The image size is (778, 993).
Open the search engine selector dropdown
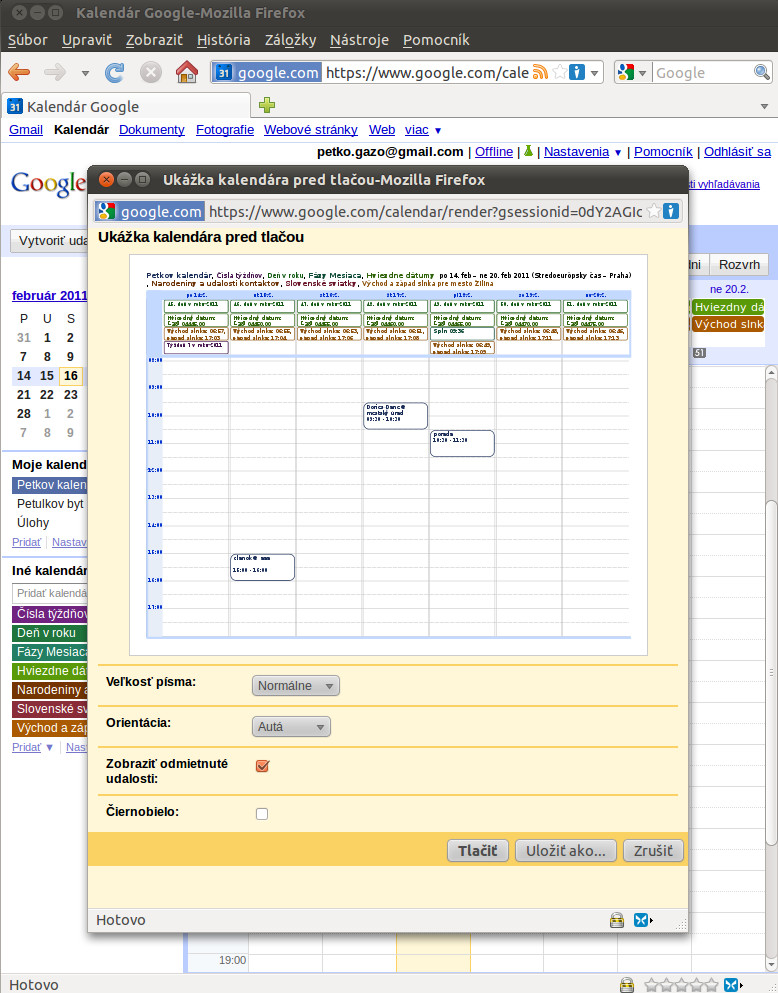tap(632, 72)
